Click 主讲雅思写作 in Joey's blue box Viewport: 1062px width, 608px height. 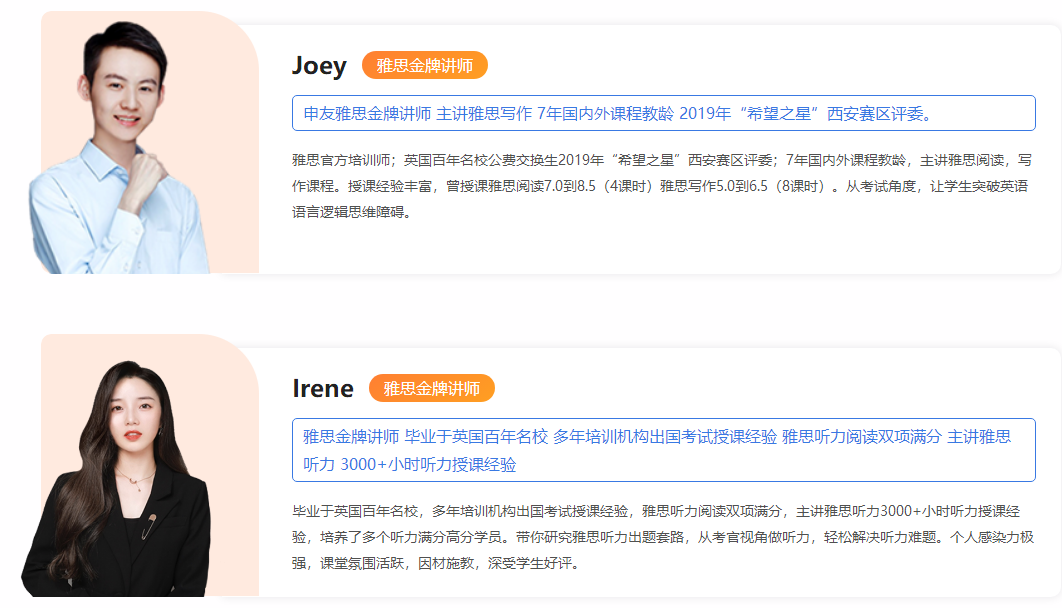(484, 113)
